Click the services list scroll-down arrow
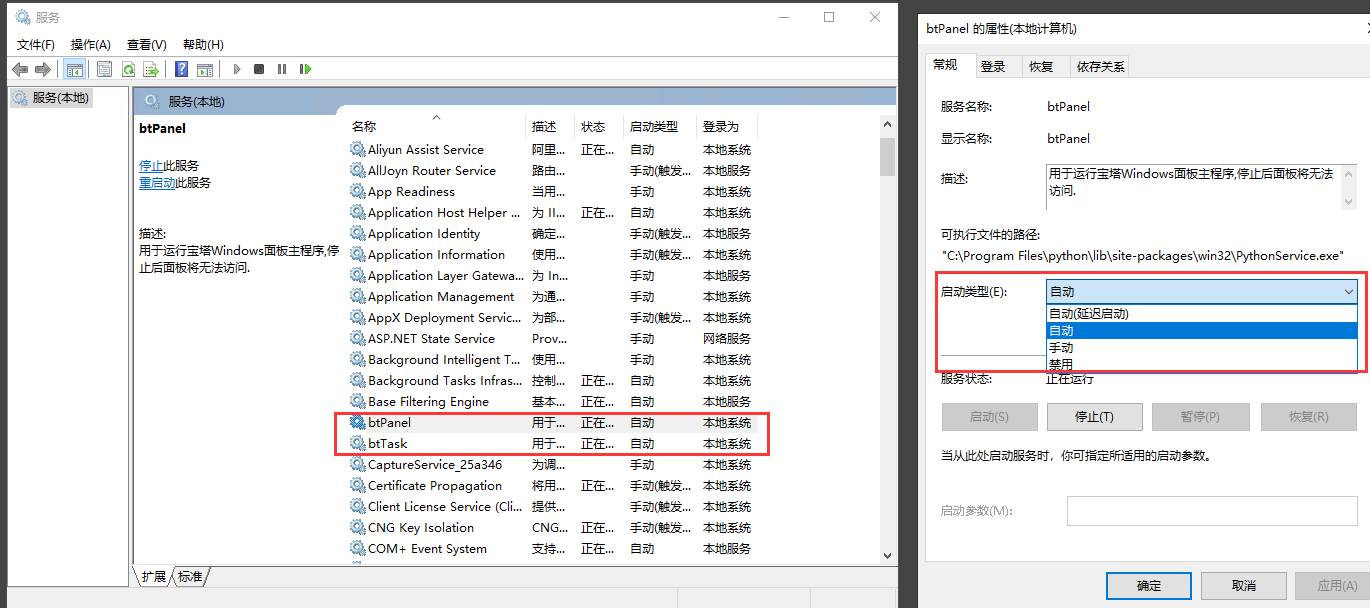The image size is (1370, 608). (x=887, y=555)
